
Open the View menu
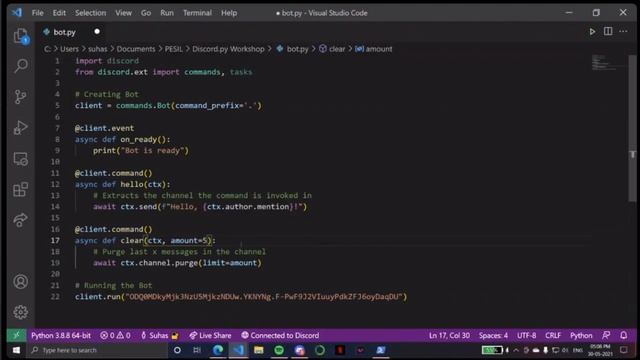(x=123, y=13)
